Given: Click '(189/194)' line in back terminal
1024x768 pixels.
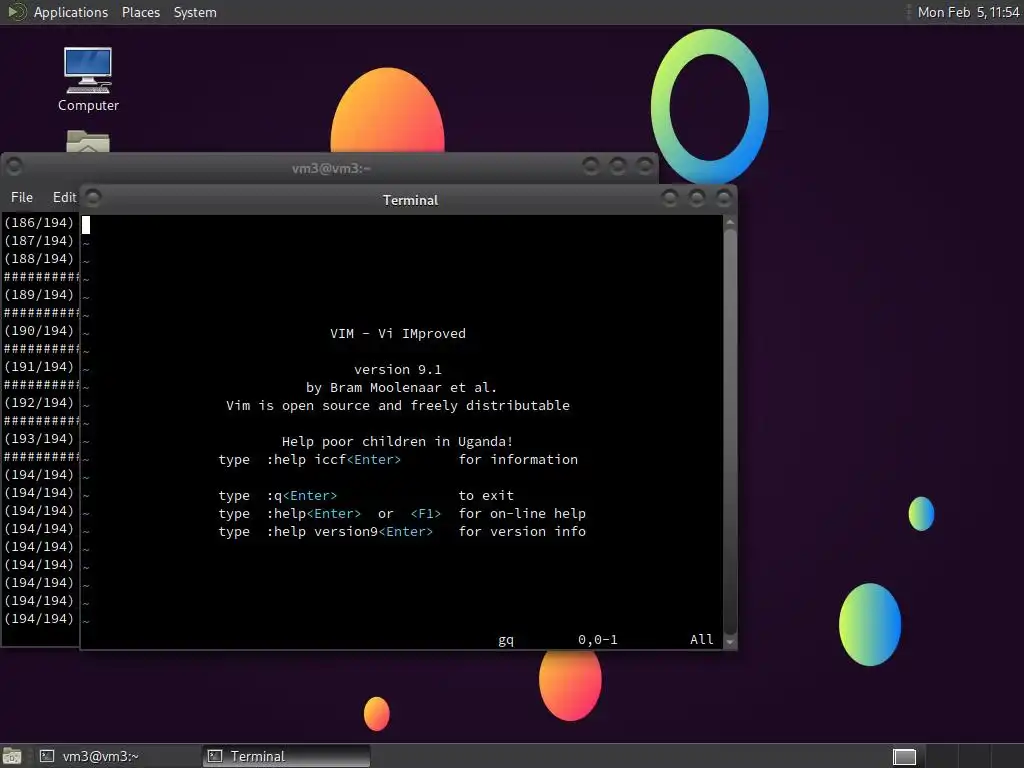Looking at the screenshot, I should pyautogui.click(x=39, y=295).
